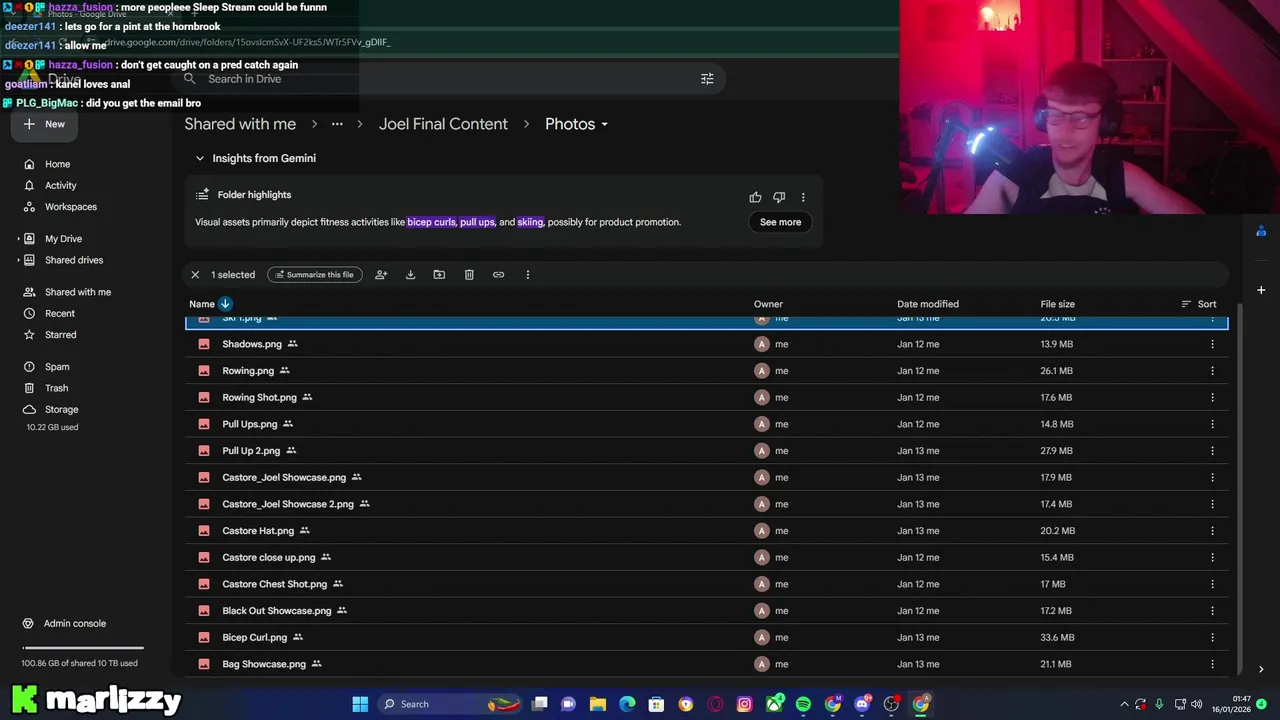Open the side panel add-ons plus icon
1280x720 pixels.
(1261, 290)
